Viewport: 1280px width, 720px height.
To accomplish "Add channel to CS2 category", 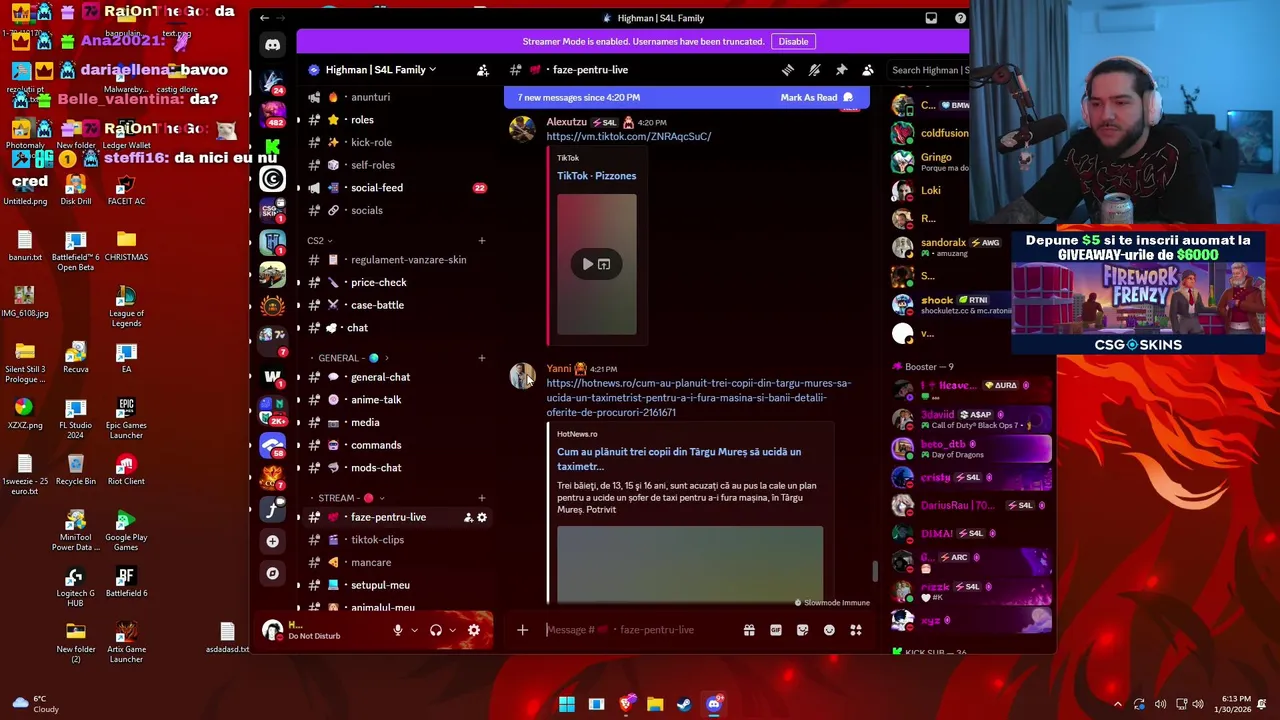I will [x=481, y=241].
